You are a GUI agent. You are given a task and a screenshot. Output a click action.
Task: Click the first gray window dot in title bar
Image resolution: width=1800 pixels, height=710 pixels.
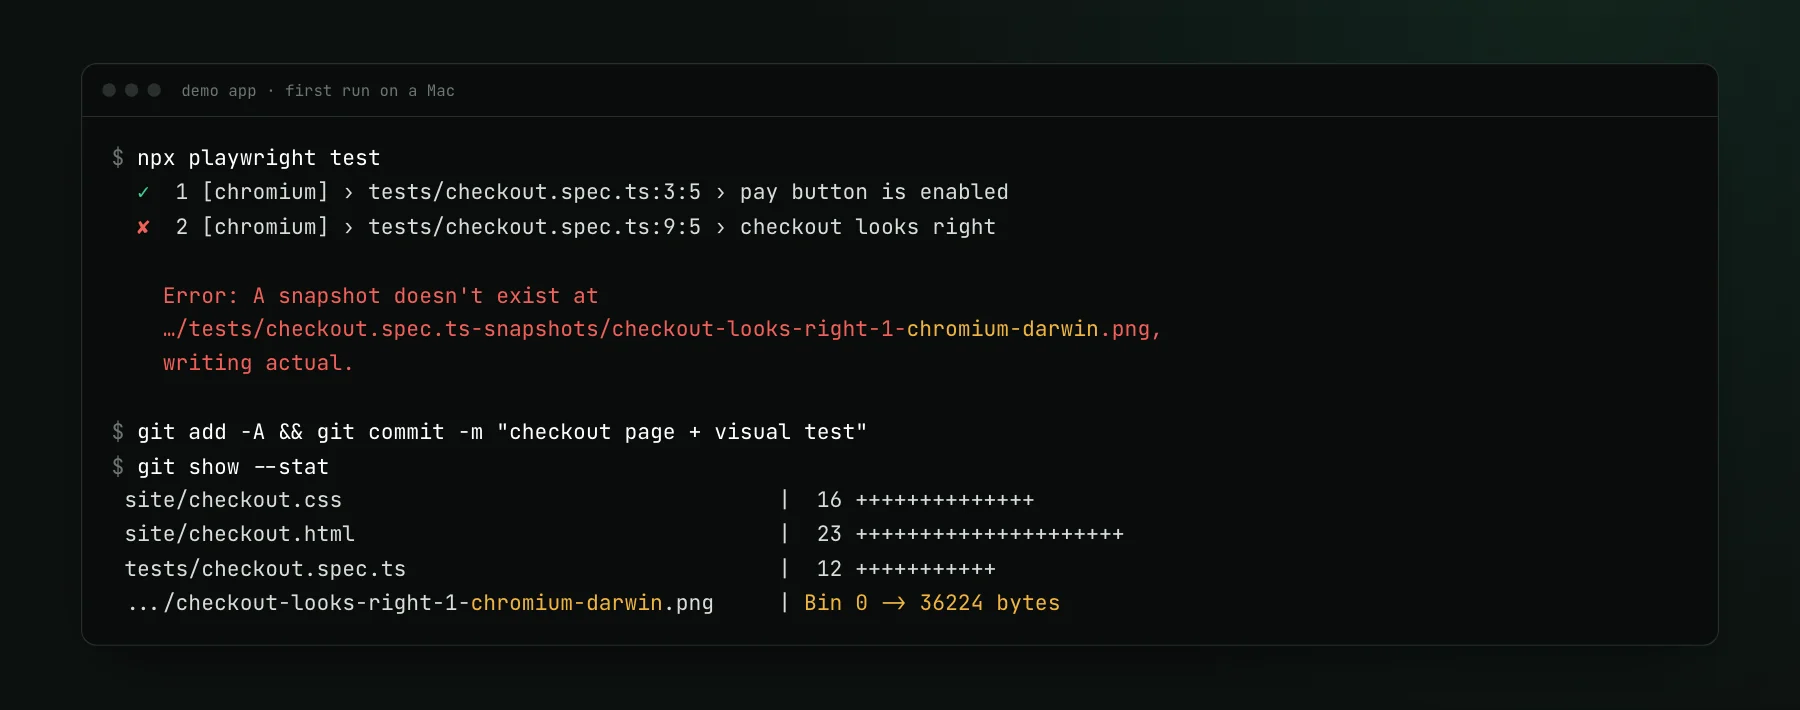[109, 90]
